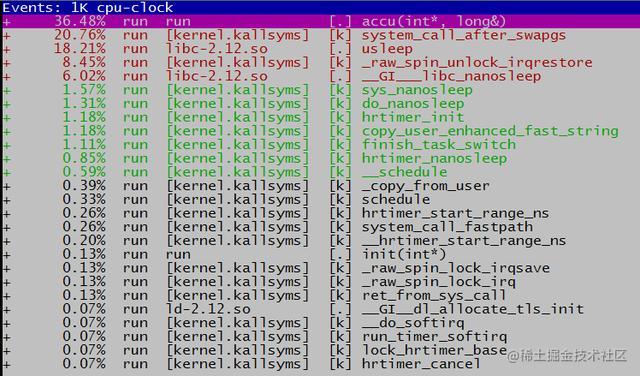This screenshot has width=640, height=376.
Task: Select the __GI__dl_allocate_tls_init symbol
Action: coord(473,309)
